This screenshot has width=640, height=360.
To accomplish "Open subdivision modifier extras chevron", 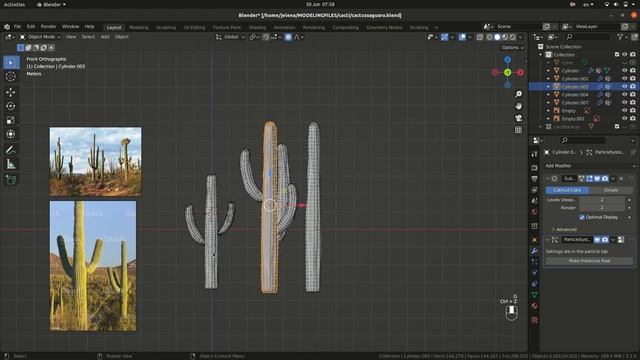I will point(613,179).
